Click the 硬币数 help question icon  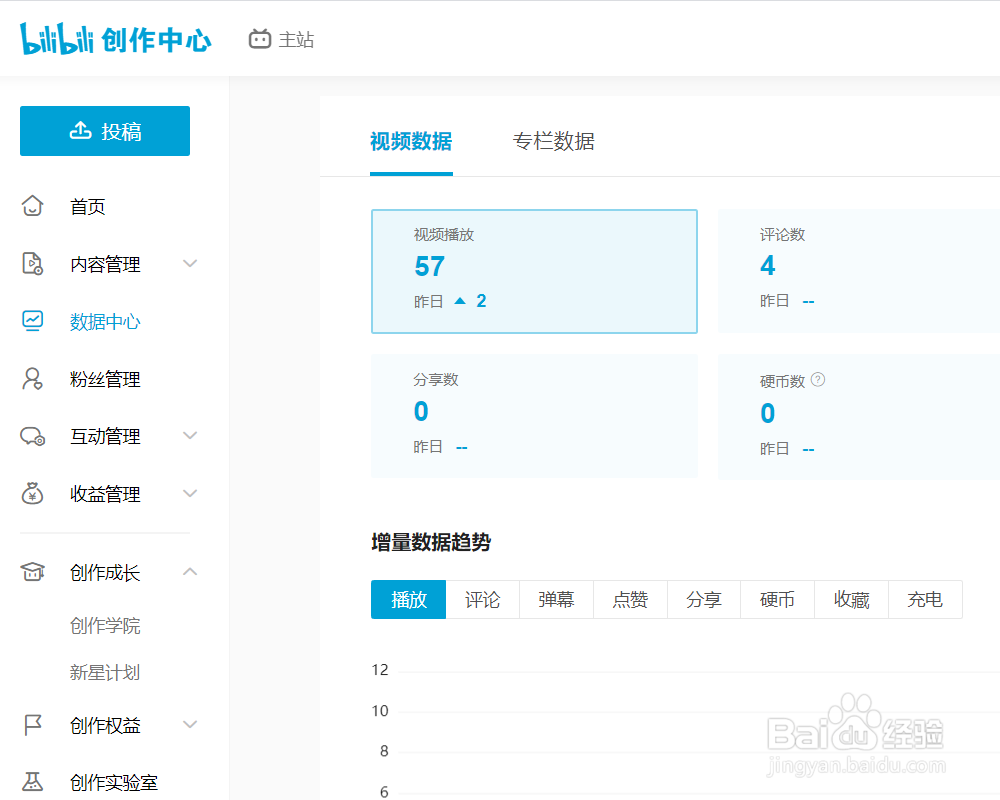(x=818, y=380)
